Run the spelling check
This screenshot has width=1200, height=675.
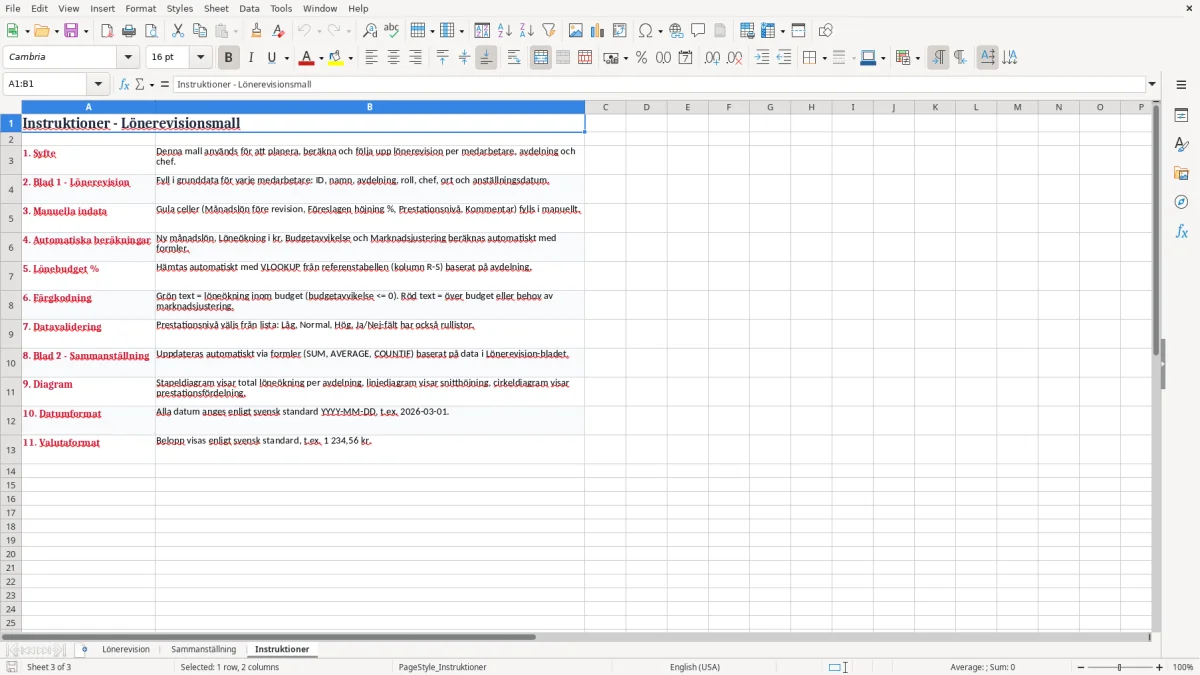click(x=392, y=31)
